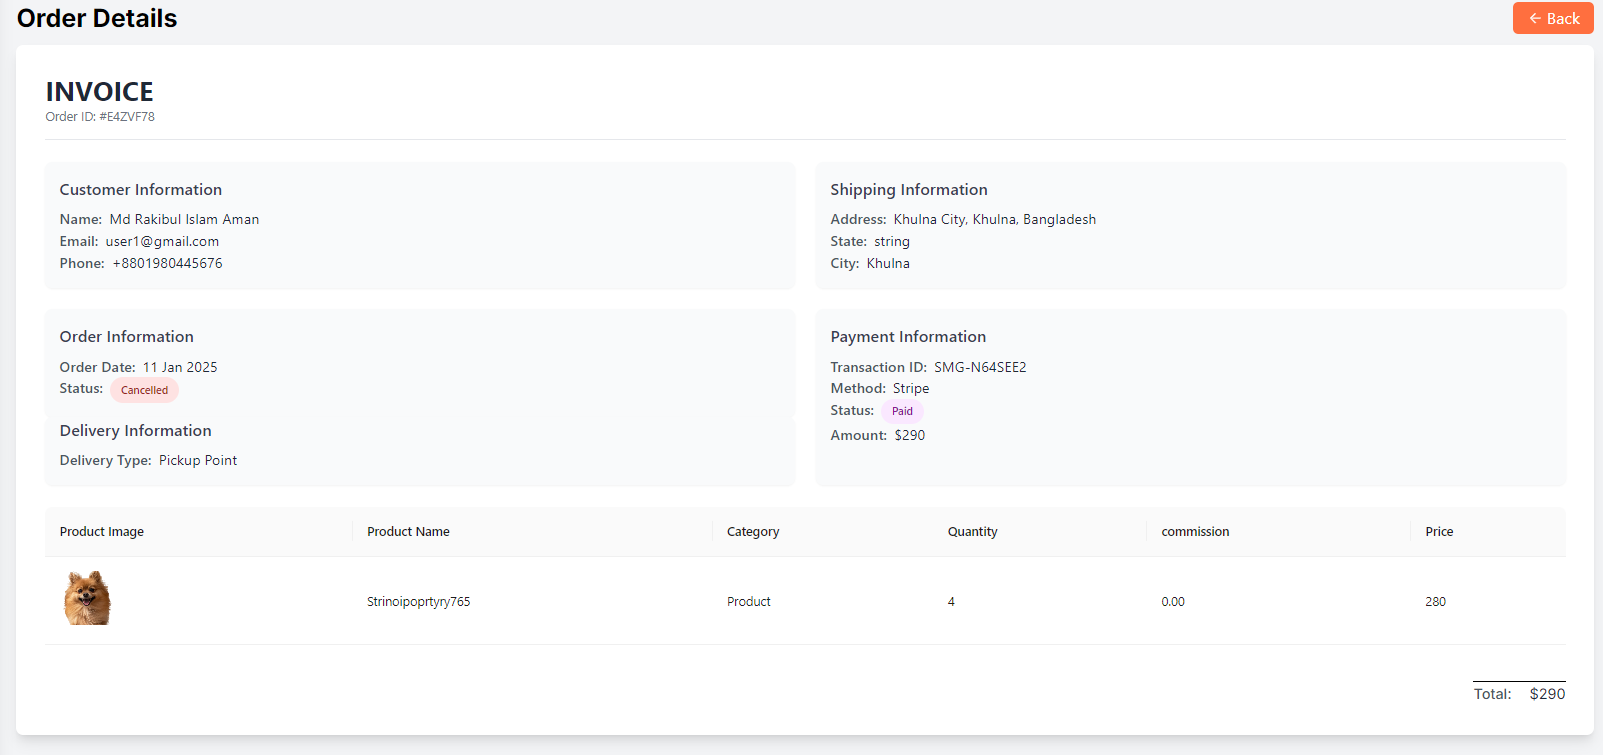This screenshot has height=755, width=1603.
Task: Click the Cancelled order status badge
Action: tap(144, 390)
